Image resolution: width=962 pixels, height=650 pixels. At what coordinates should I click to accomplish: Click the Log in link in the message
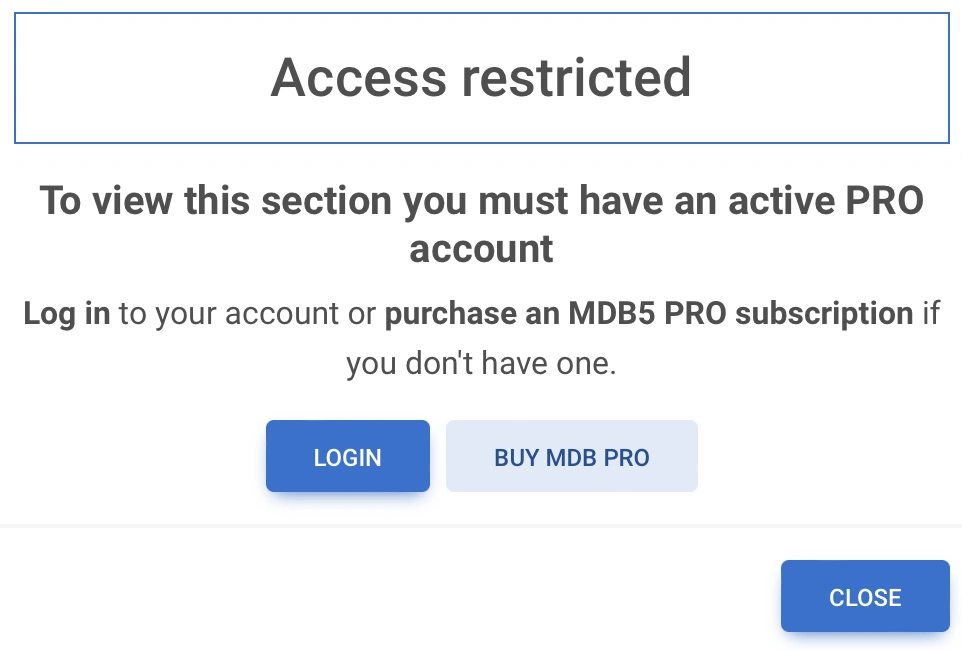tap(66, 313)
